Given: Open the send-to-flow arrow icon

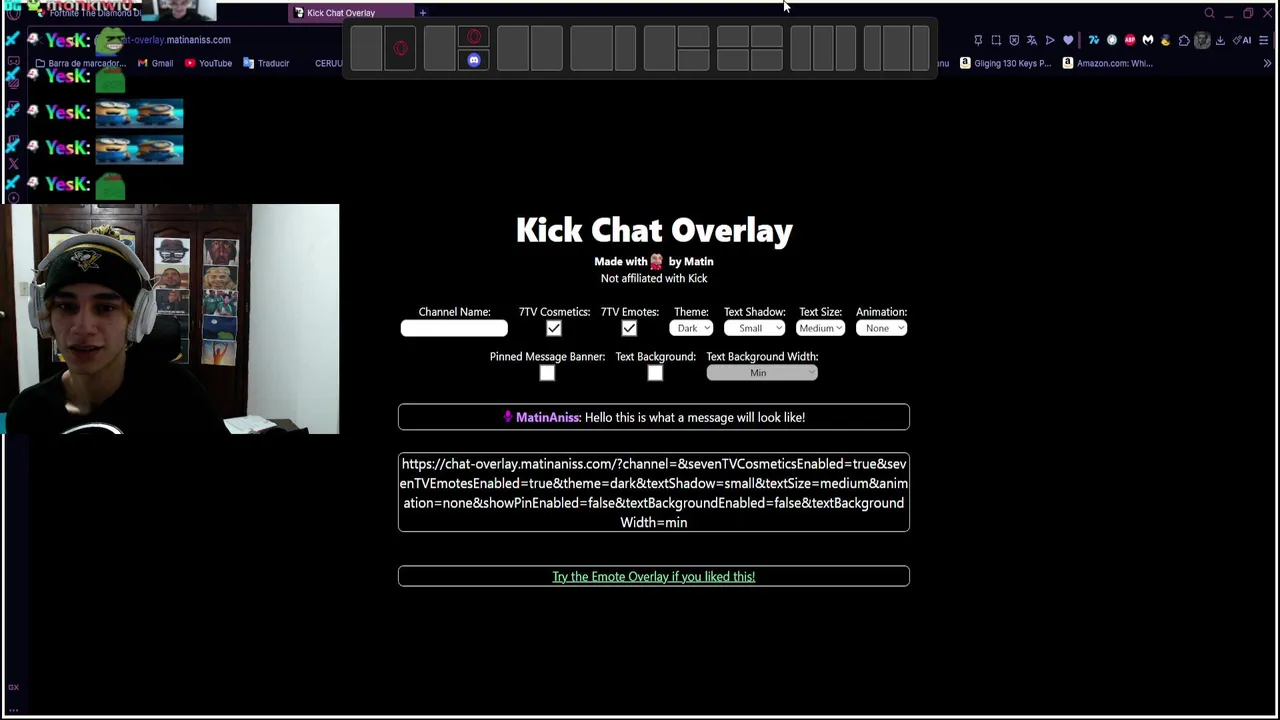Looking at the screenshot, I should tap(1050, 40).
